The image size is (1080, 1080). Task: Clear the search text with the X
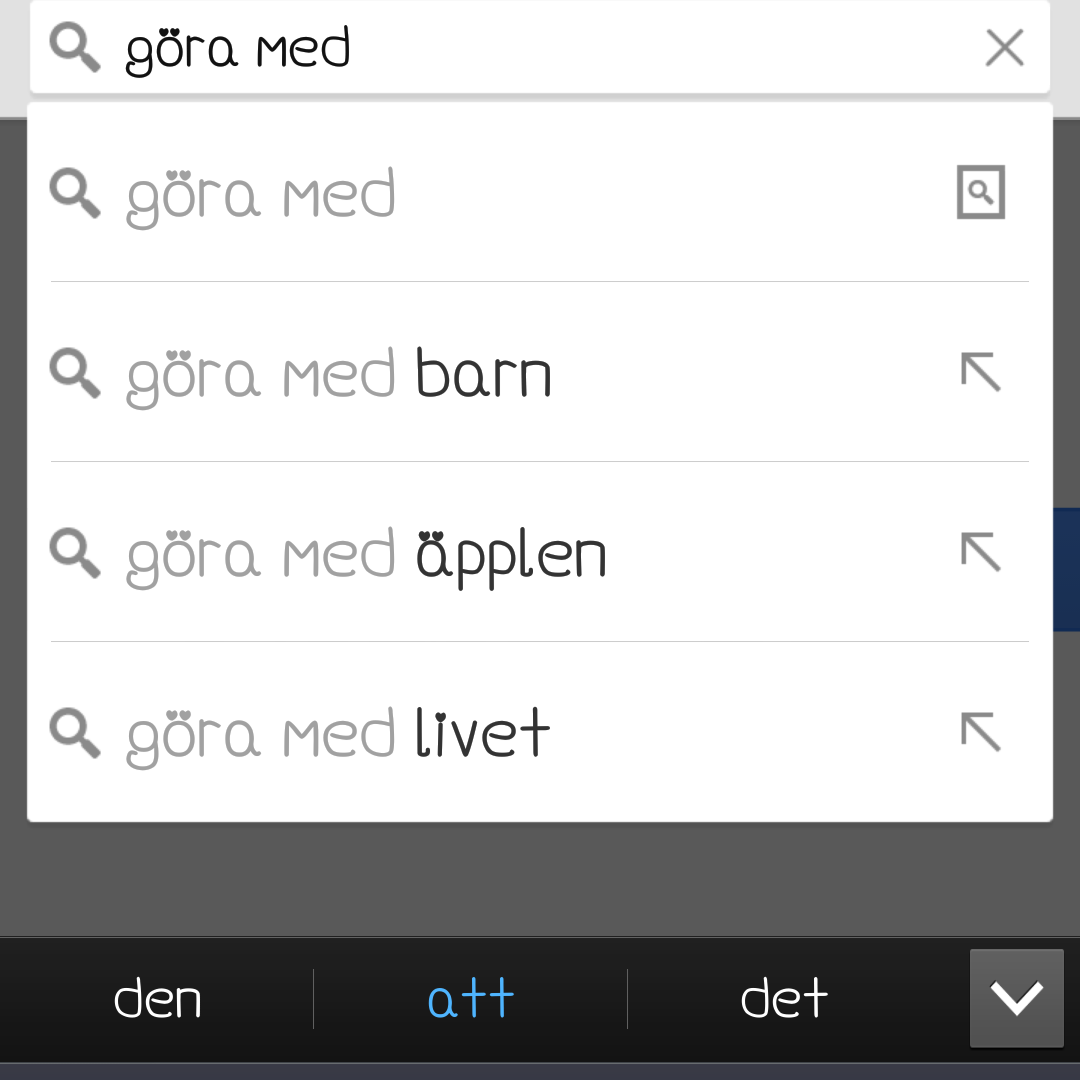coord(1004,47)
